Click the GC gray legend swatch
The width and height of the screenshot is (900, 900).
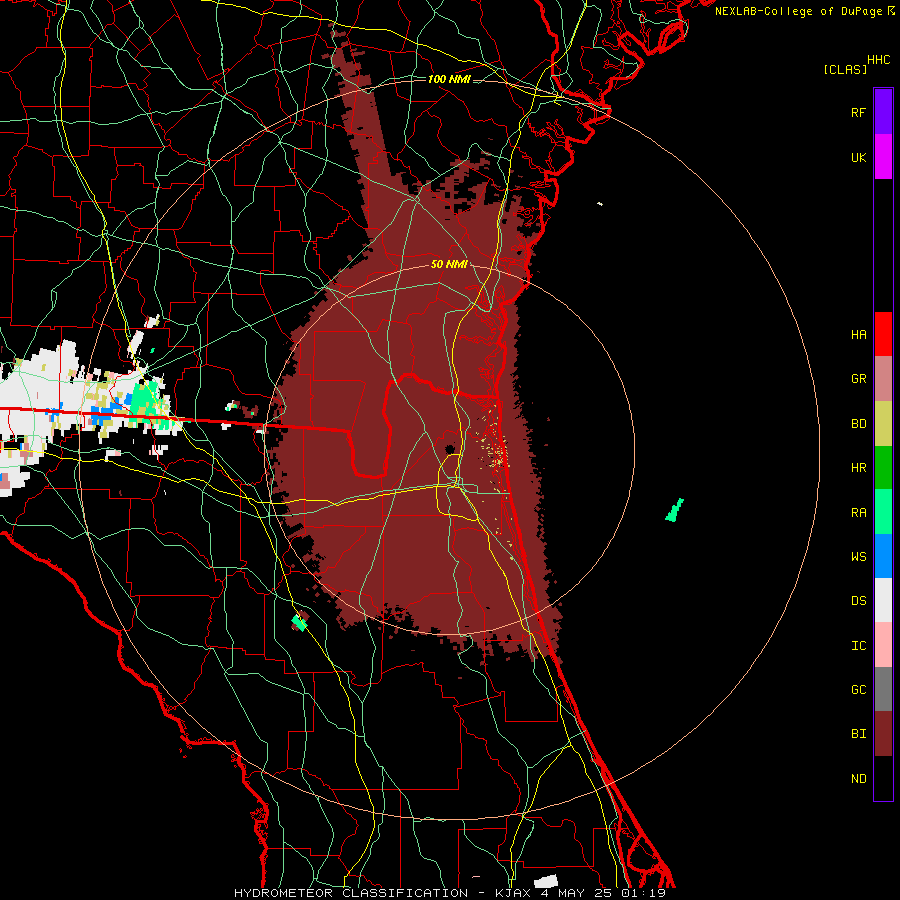883,689
